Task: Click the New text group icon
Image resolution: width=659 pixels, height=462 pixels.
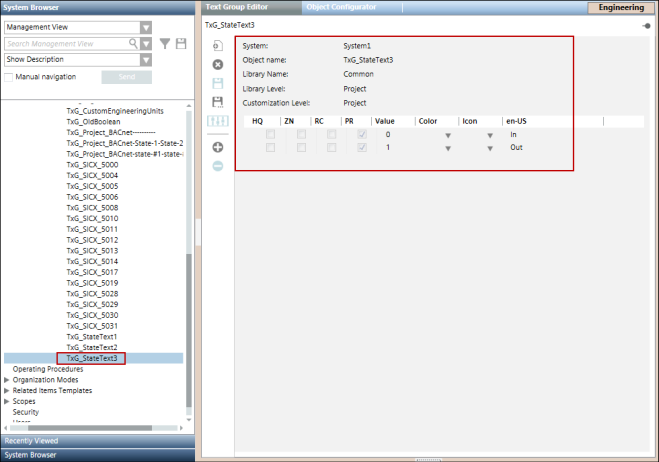Action: (218, 47)
